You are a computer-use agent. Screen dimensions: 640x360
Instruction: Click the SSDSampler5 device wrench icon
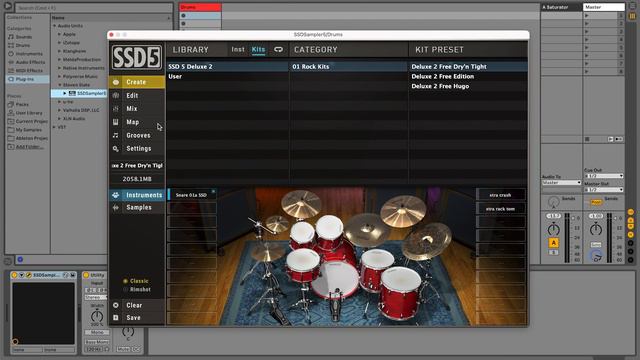[29, 275]
